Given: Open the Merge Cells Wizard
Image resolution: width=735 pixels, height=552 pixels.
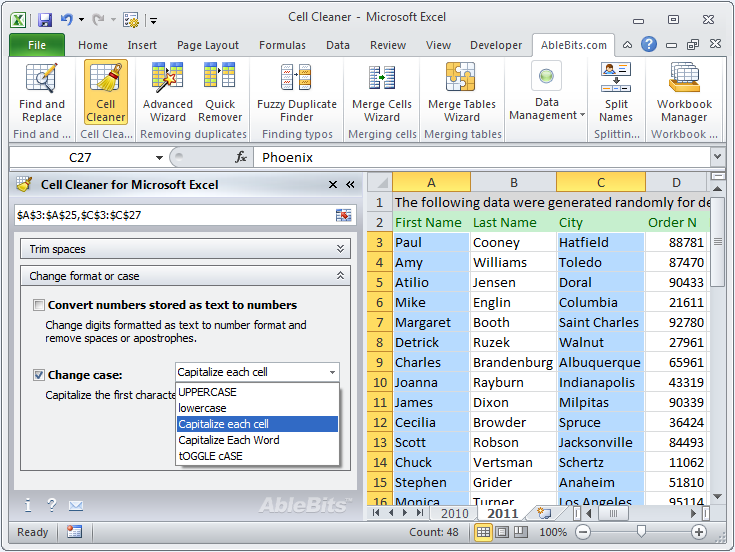Looking at the screenshot, I should click(382, 93).
